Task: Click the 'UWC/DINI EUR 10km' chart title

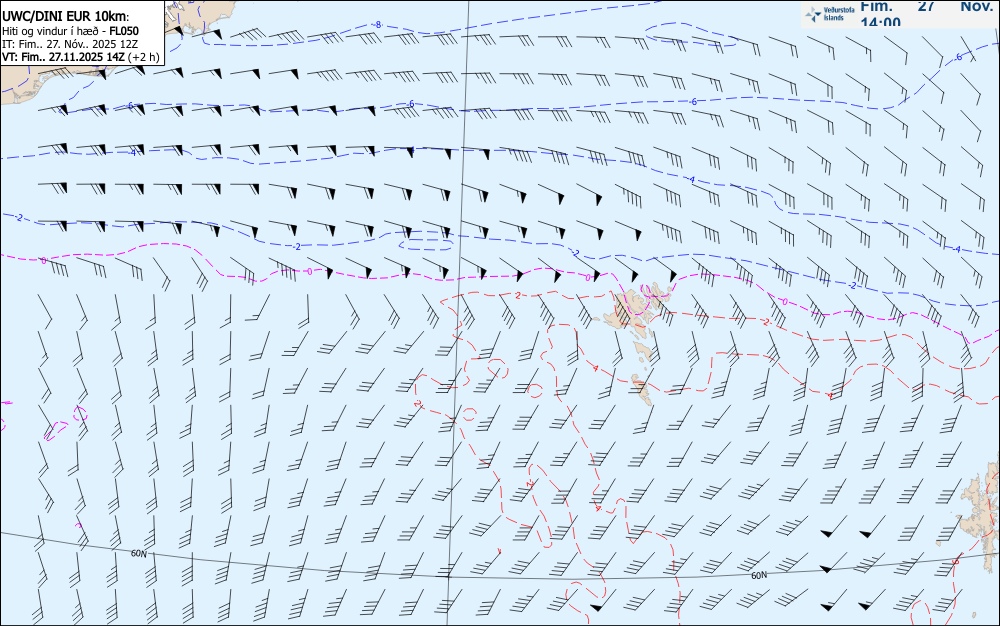Action: click(65, 17)
